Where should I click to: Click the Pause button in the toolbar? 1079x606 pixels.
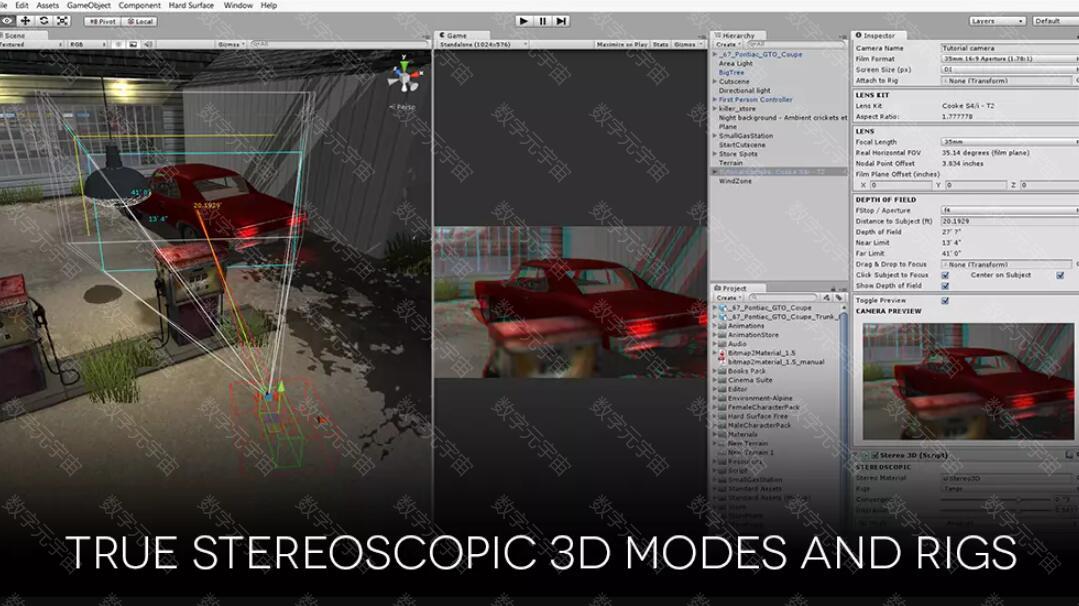click(543, 21)
